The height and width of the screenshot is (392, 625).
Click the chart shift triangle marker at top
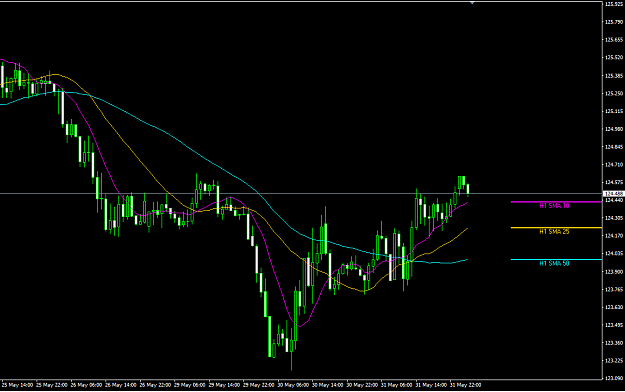472,3
